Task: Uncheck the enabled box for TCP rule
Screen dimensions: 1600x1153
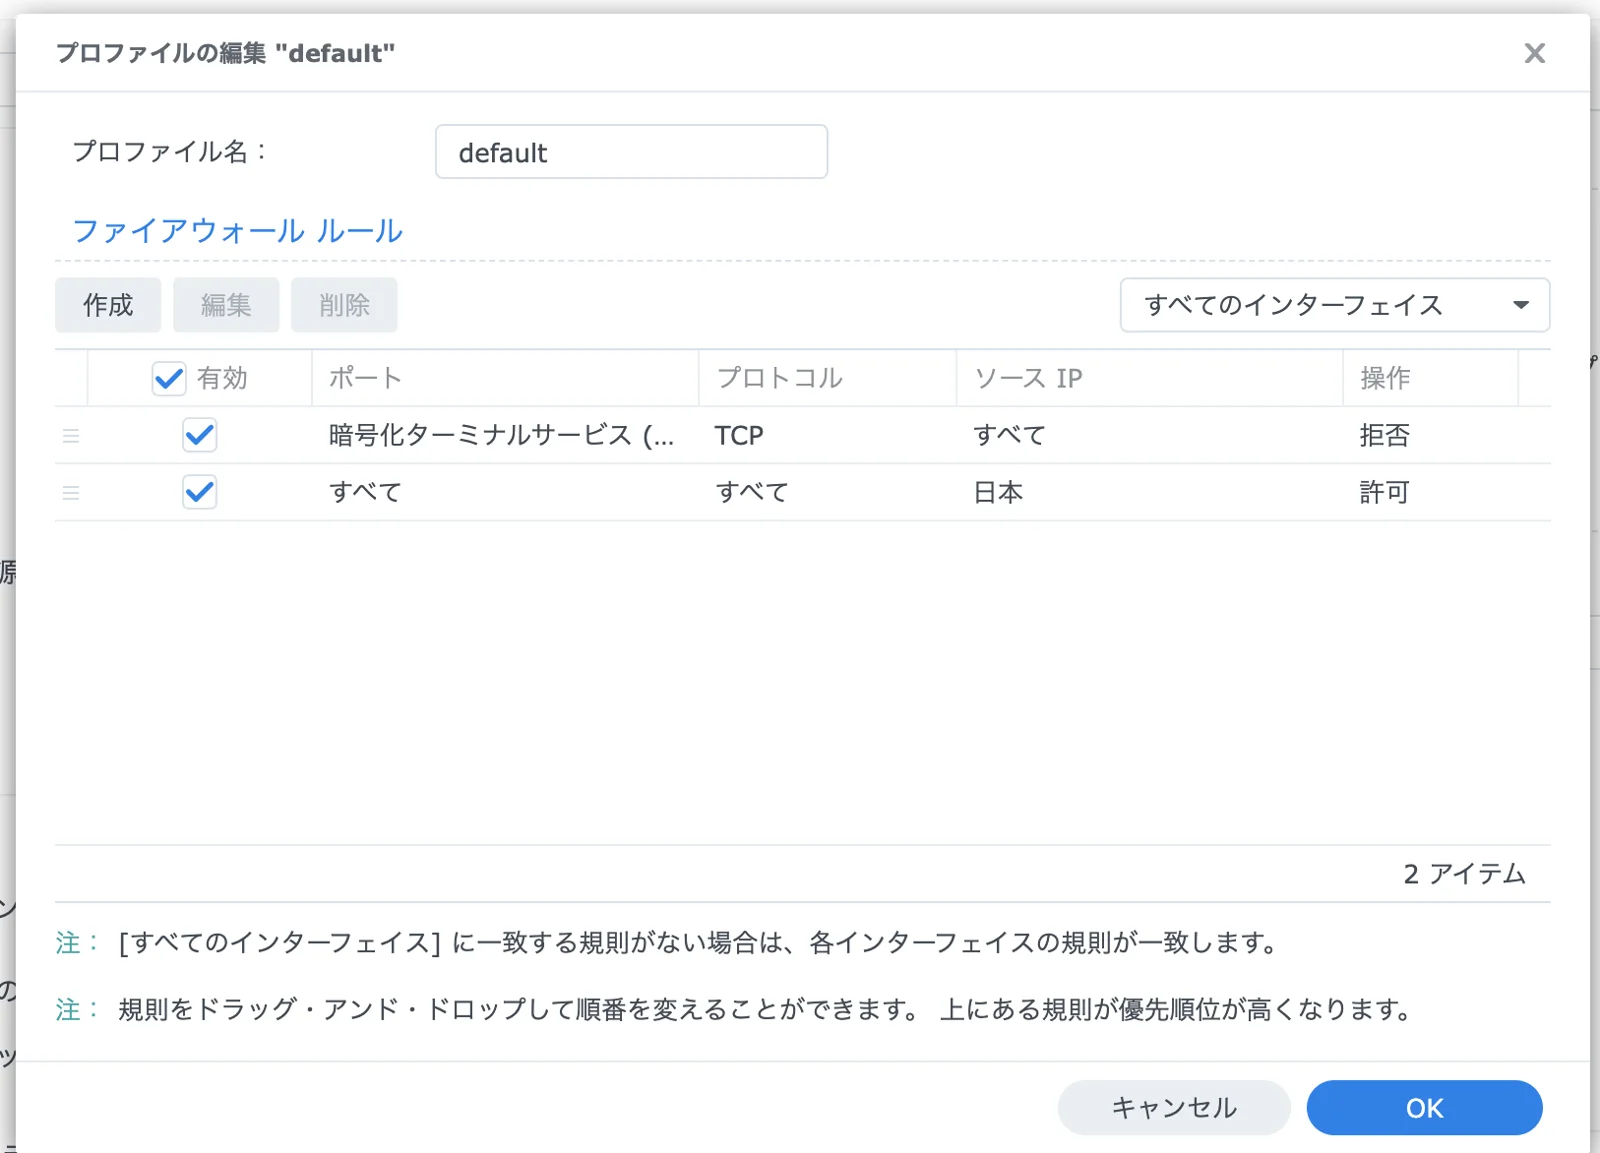Action: click(x=200, y=435)
